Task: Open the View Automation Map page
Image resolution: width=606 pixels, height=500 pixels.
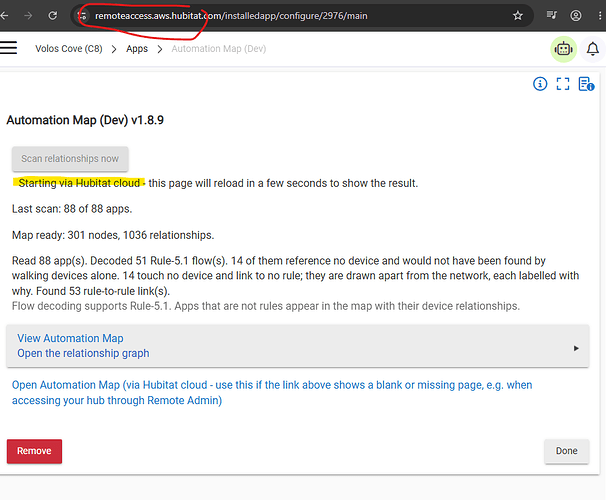Action: click(x=298, y=345)
